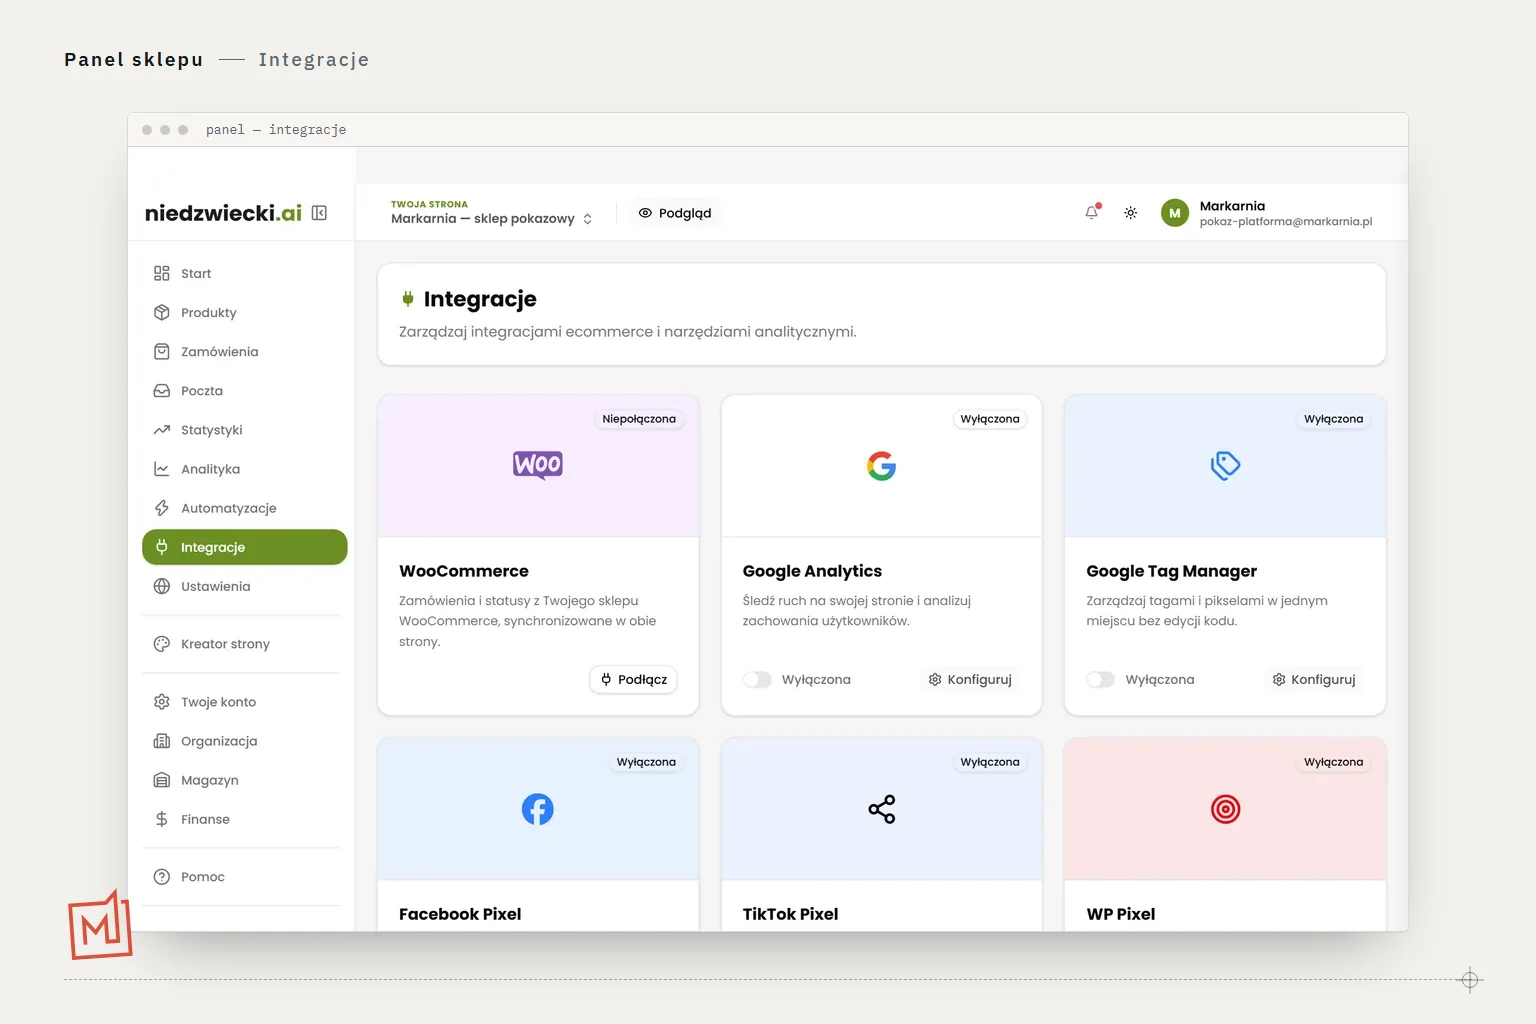This screenshot has height=1024, width=1536.
Task: Click Konfiguruj for Google Analytics
Action: coord(970,679)
